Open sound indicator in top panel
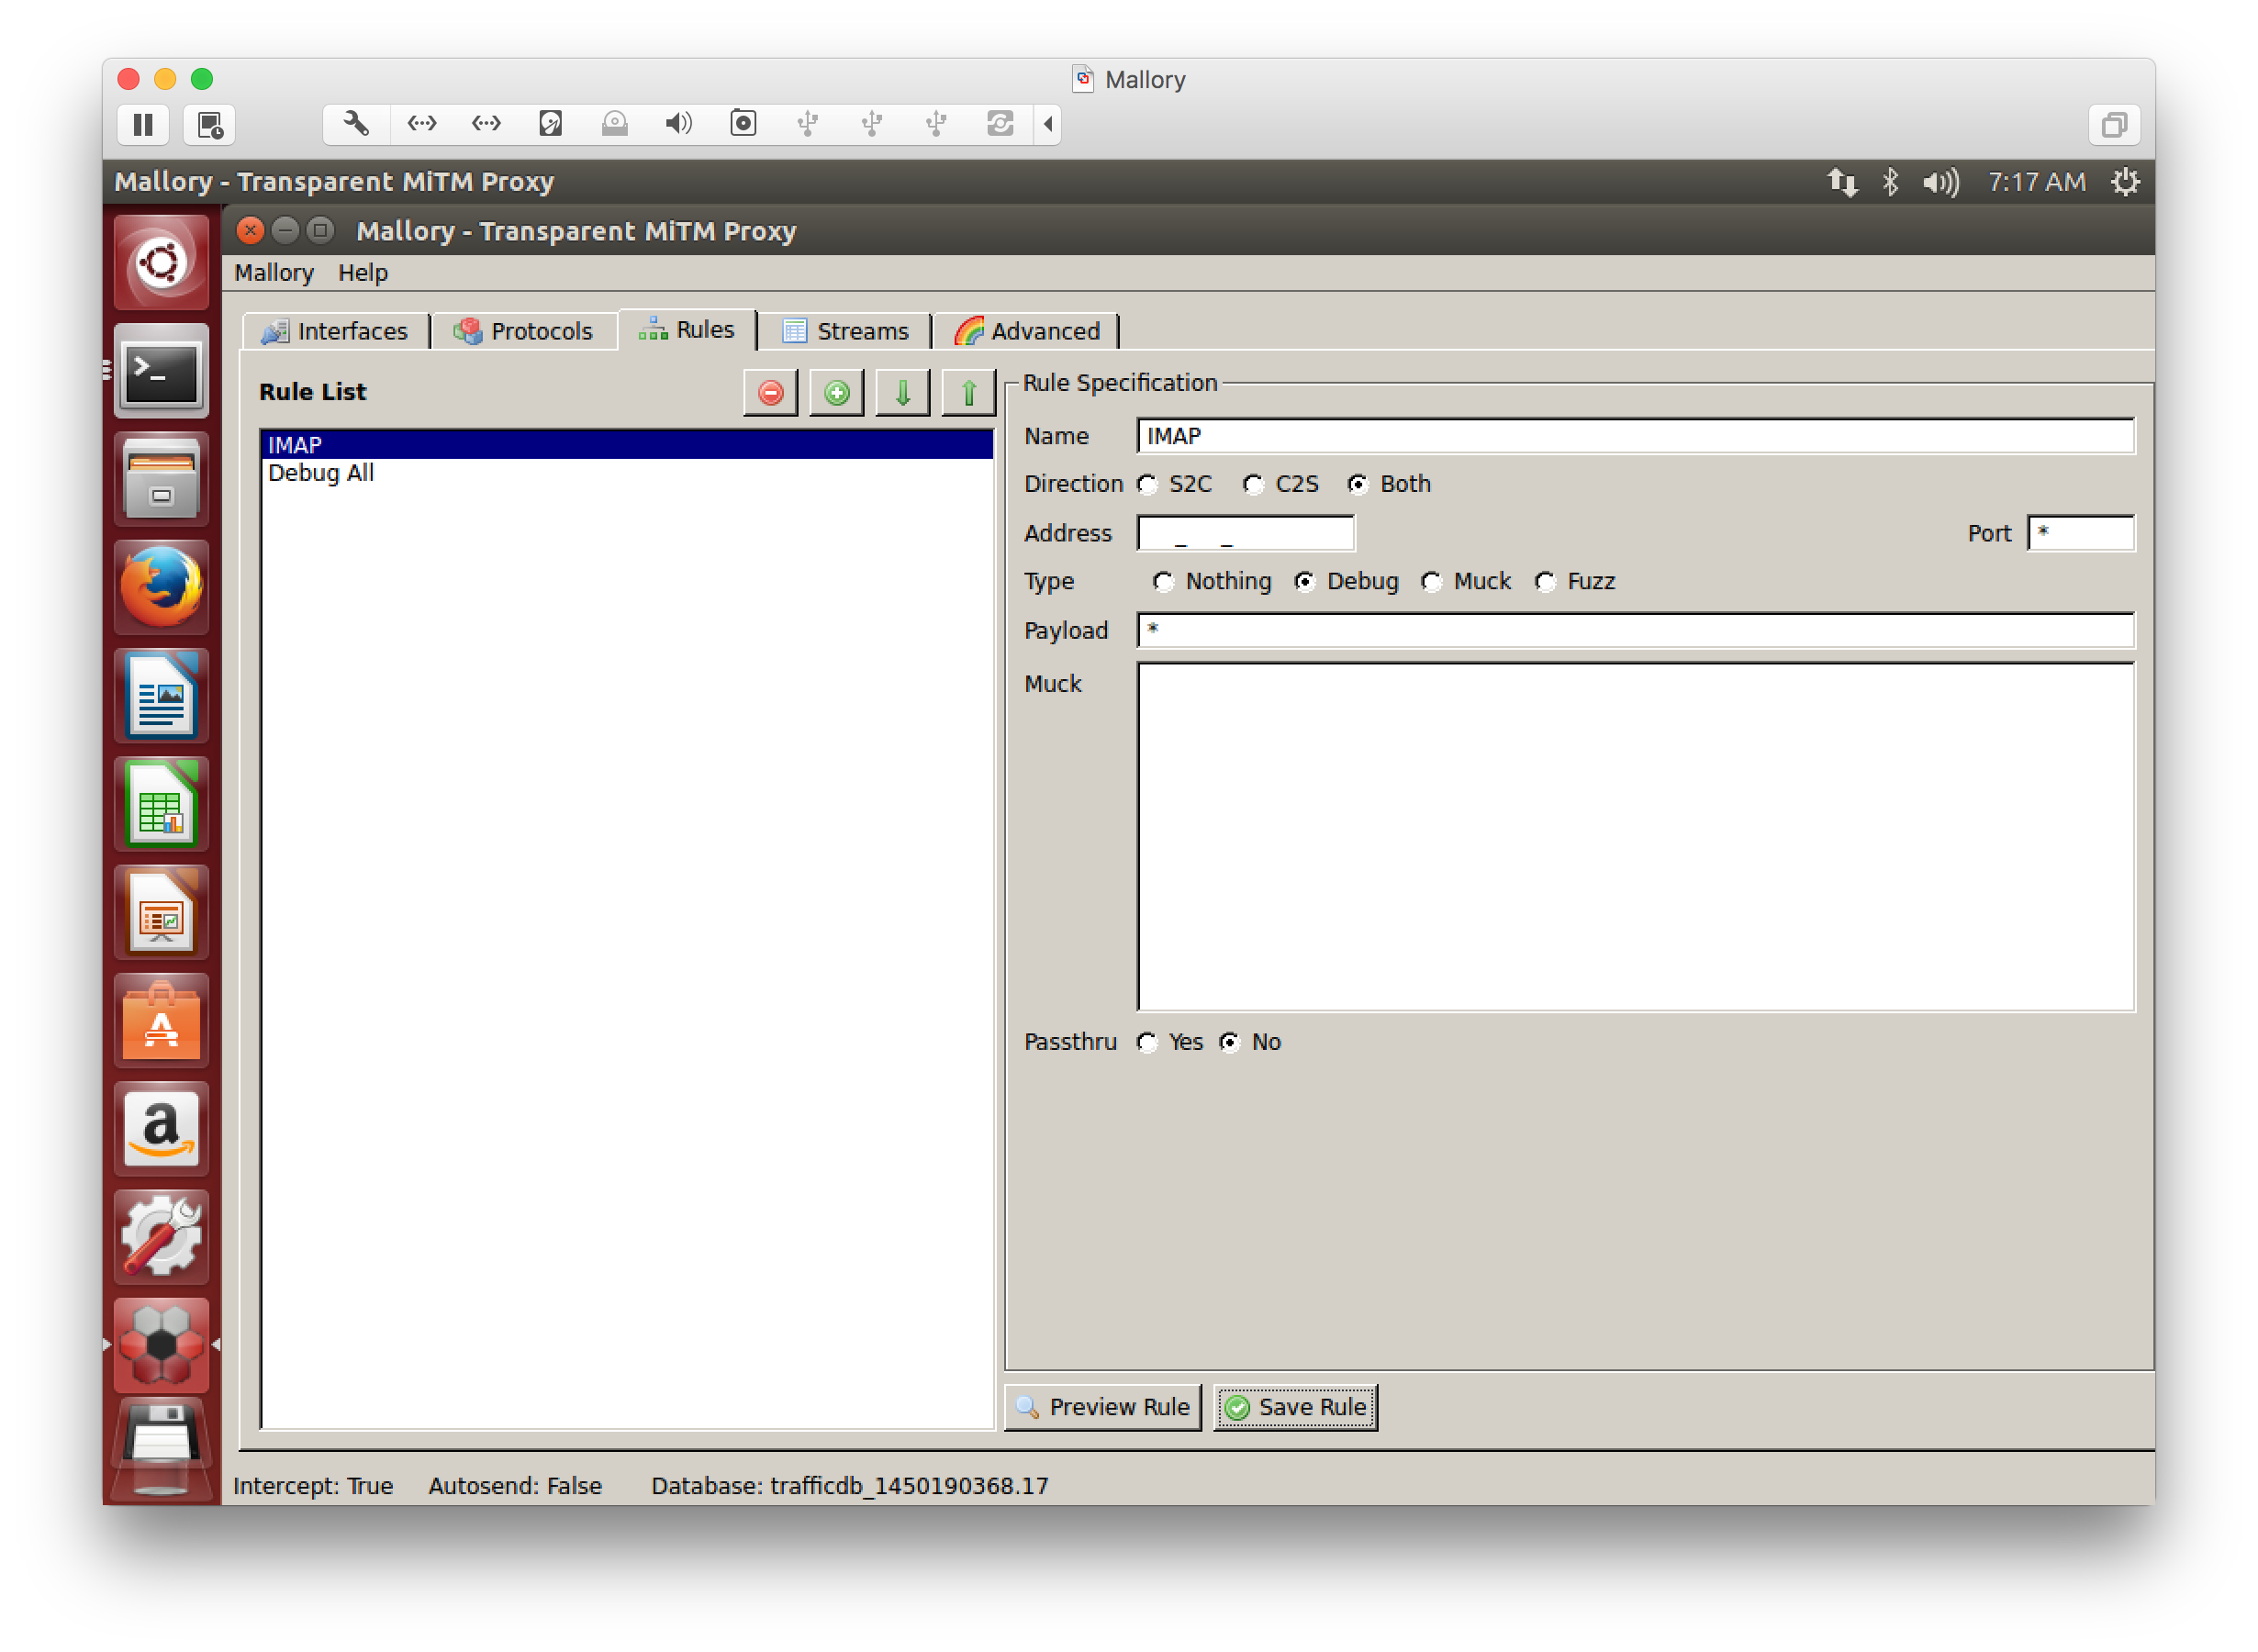Screen dimensions: 2258x1652 [1940, 182]
